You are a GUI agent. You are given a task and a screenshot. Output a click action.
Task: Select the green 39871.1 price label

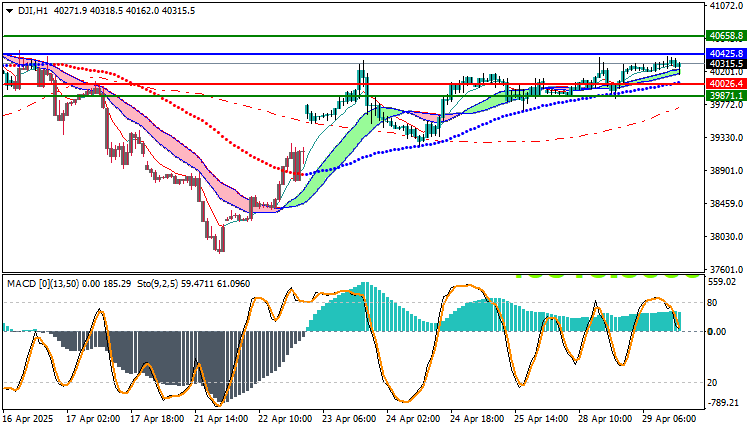point(726,96)
